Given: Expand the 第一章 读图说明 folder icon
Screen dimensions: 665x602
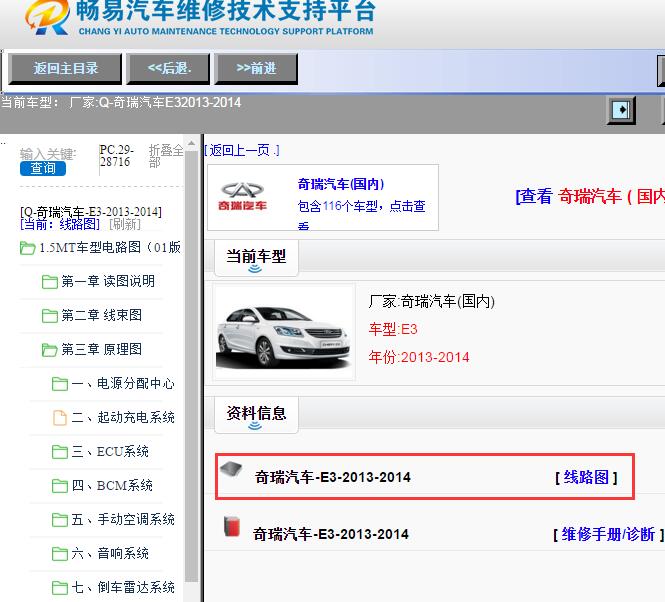Looking at the screenshot, I should (50, 282).
